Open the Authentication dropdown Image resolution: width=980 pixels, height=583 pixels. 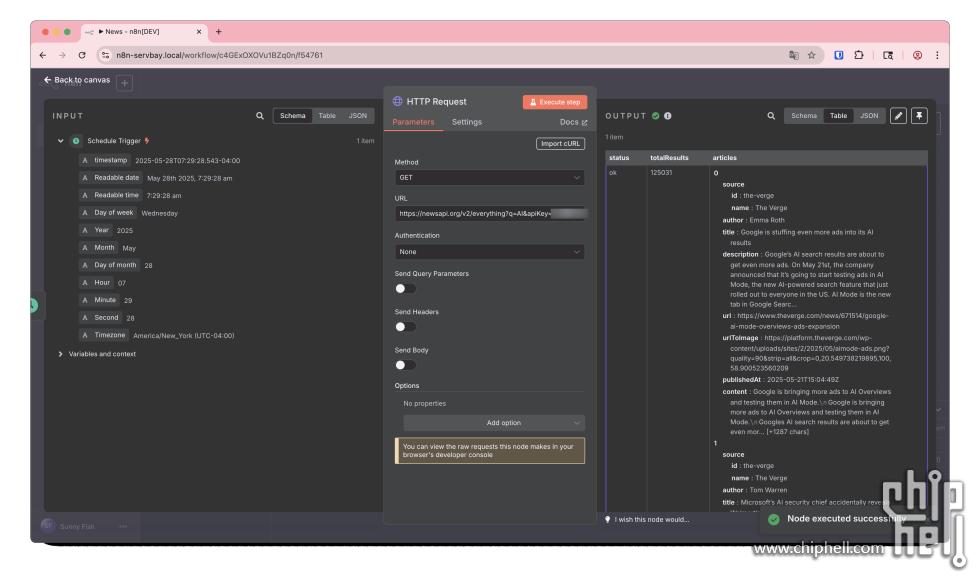(489, 251)
